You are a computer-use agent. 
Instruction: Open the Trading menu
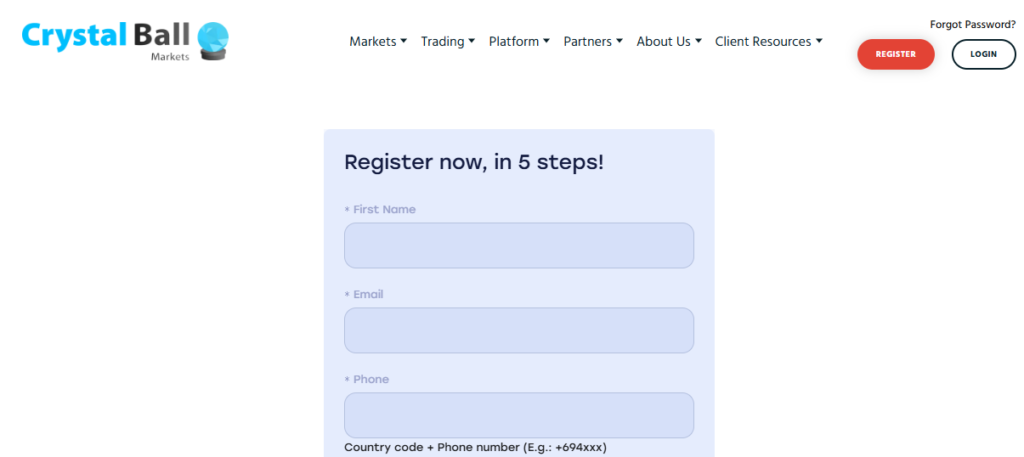442,41
